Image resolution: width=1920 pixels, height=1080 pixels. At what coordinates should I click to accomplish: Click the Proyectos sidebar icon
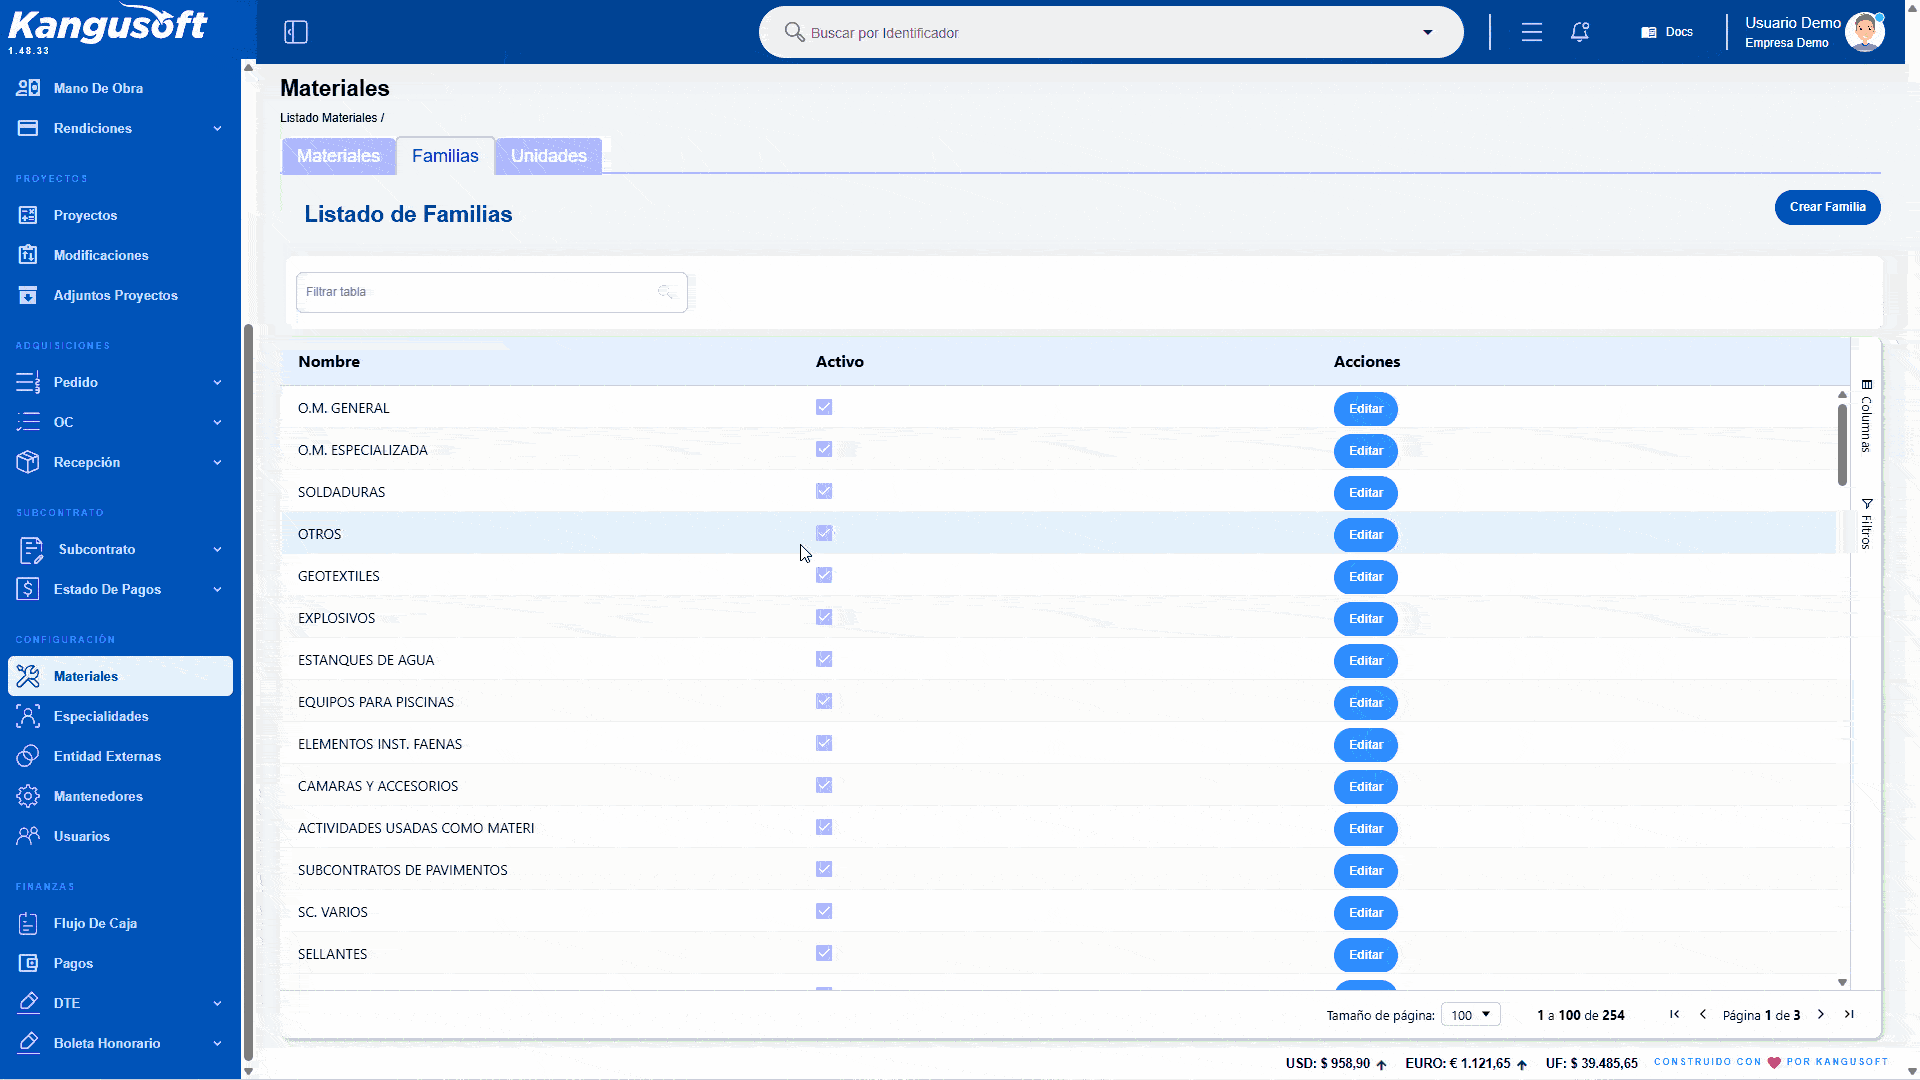coord(28,215)
